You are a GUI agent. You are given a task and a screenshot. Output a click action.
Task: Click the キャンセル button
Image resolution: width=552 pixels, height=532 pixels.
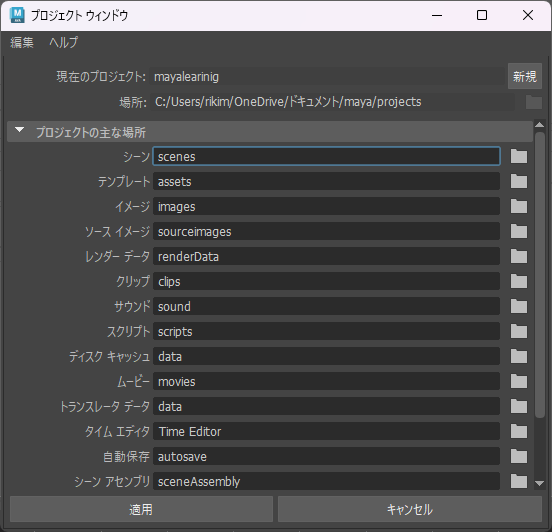pos(410,509)
